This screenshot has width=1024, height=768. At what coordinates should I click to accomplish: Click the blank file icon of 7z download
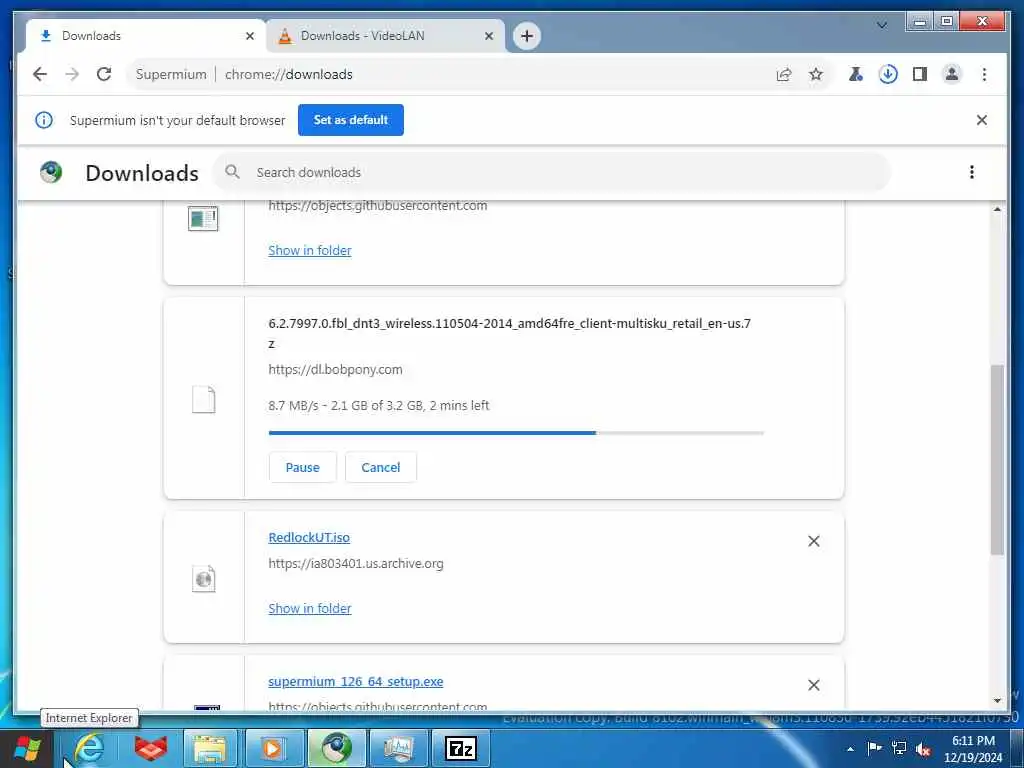[204, 400]
